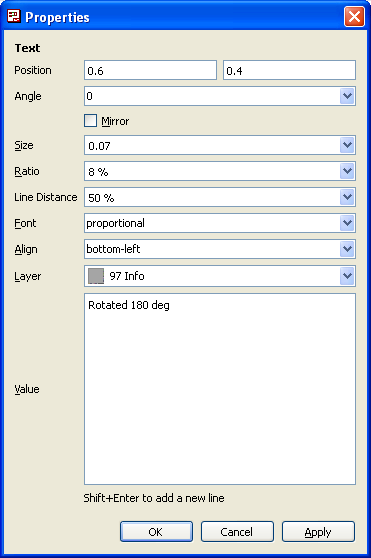
Task: Open the Font dropdown showing proportional
Action: [x=347, y=223]
